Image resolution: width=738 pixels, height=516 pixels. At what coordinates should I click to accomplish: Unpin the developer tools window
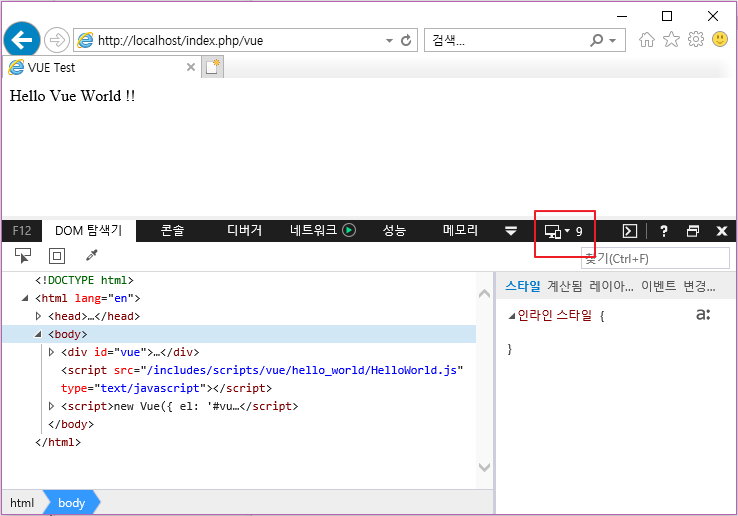[x=693, y=231]
